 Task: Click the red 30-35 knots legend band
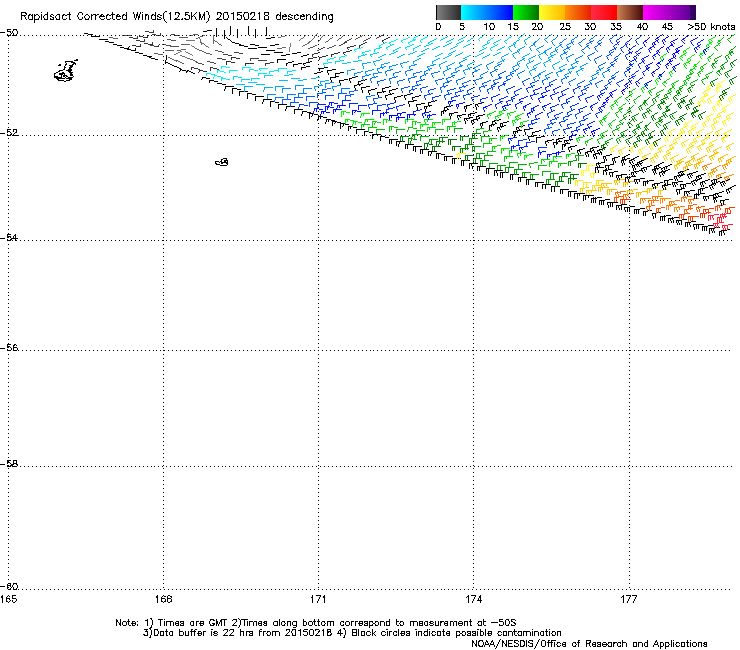pyautogui.click(x=604, y=12)
